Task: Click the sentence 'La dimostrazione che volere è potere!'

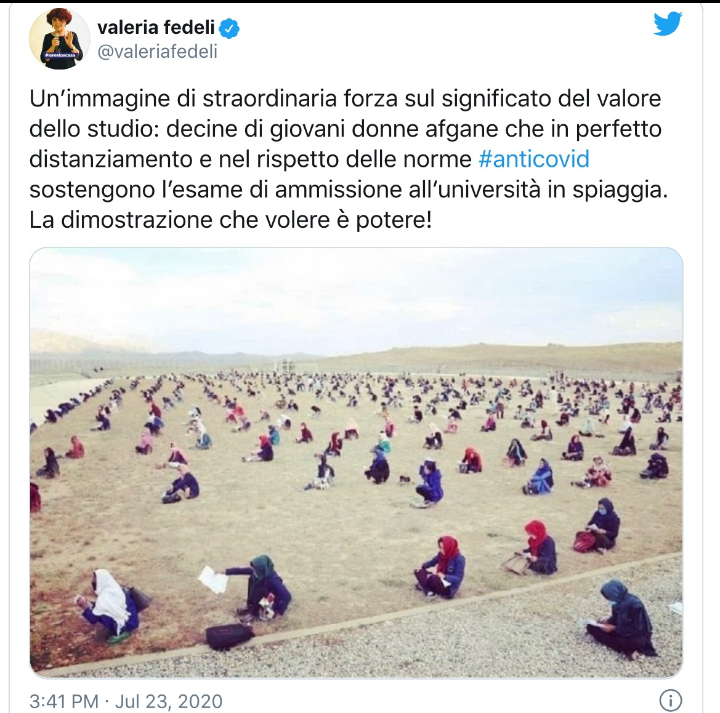Action: point(231,220)
